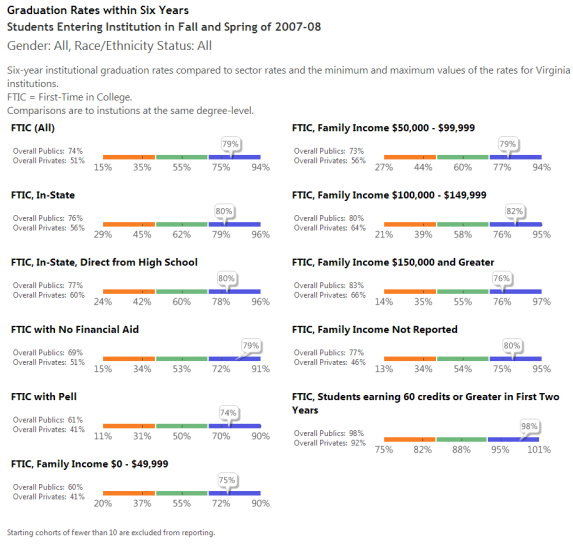573x548 pixels.
Task: Click the orange segment in FTIC, In-State bar
Action: 129,224
